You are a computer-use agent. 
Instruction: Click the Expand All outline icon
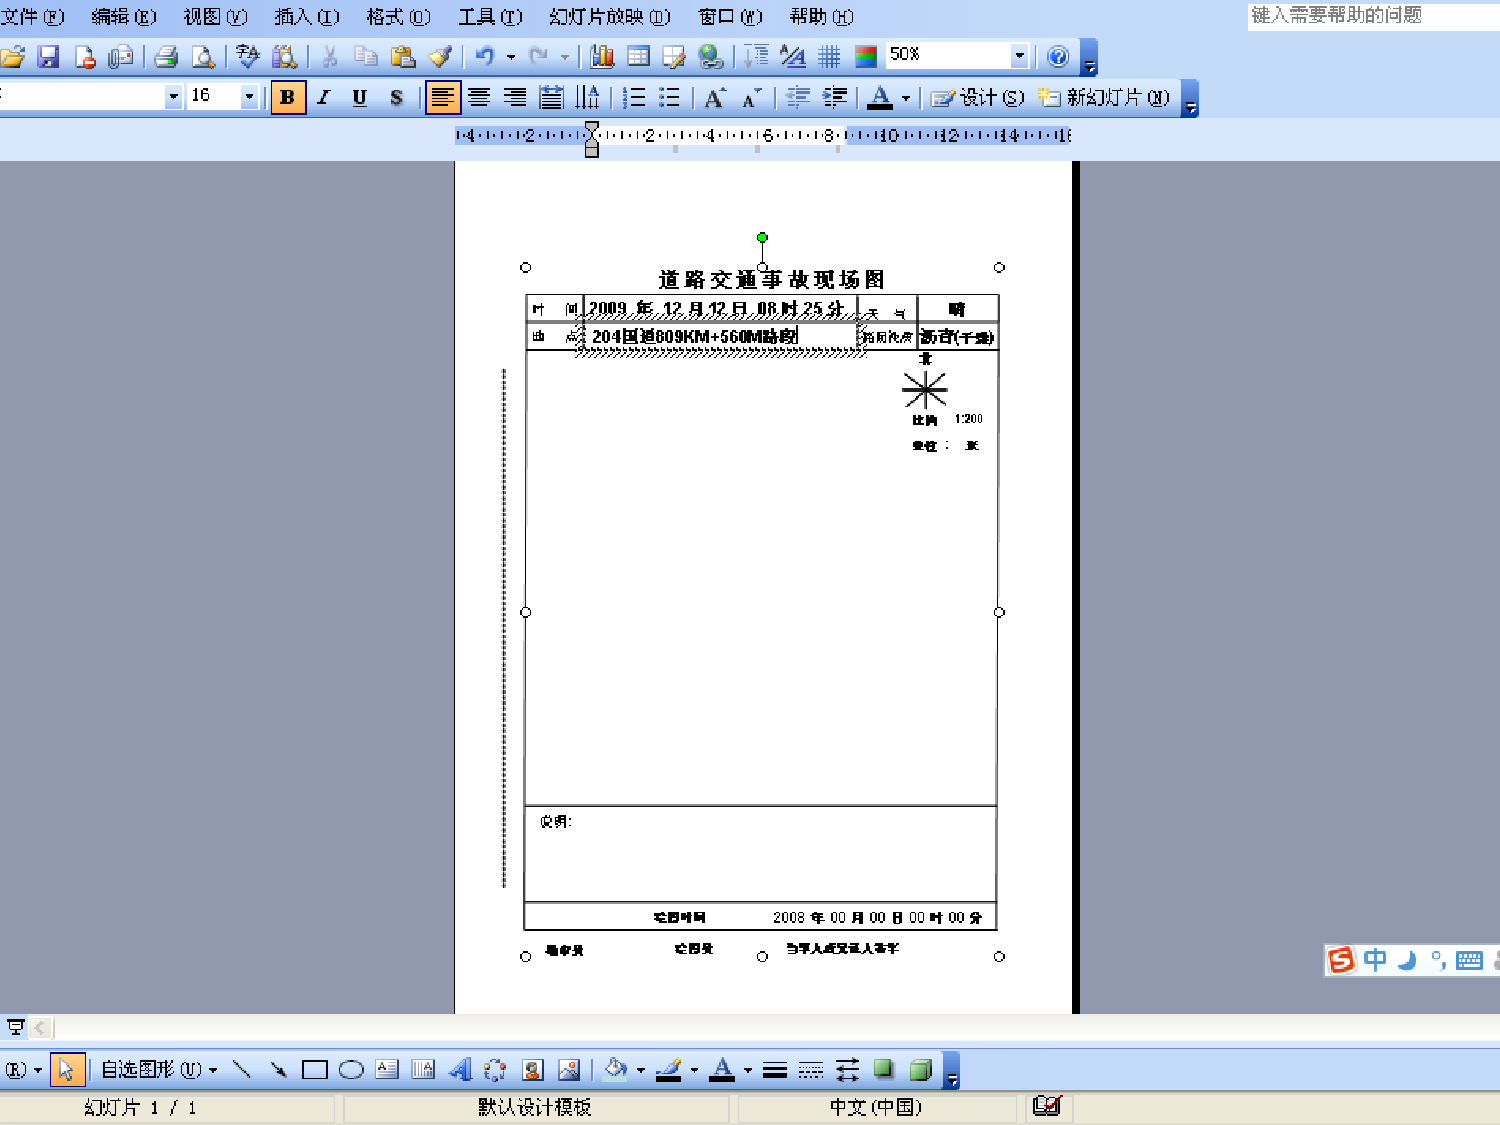(757, 57)
